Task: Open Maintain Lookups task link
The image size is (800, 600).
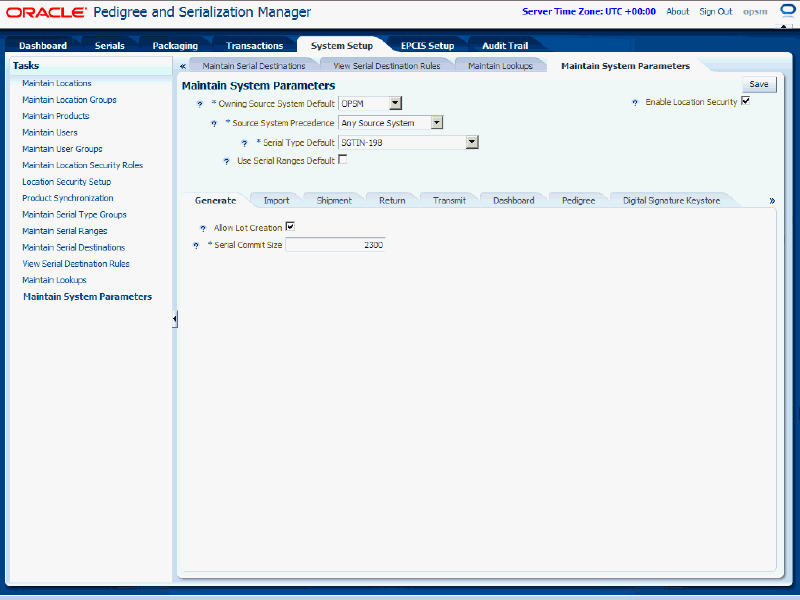Action: click(x=55, y=280)
